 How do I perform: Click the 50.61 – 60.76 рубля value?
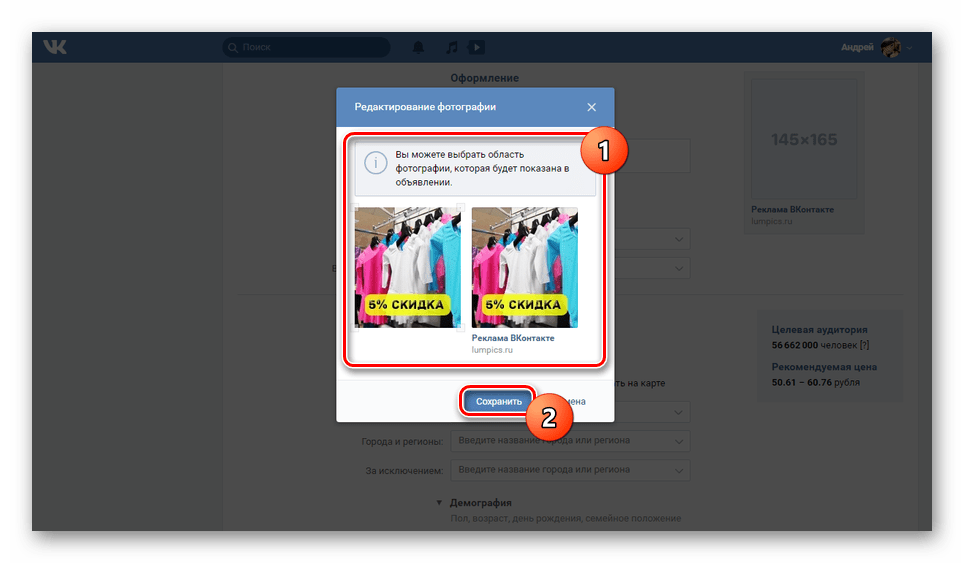click(815, 382)
